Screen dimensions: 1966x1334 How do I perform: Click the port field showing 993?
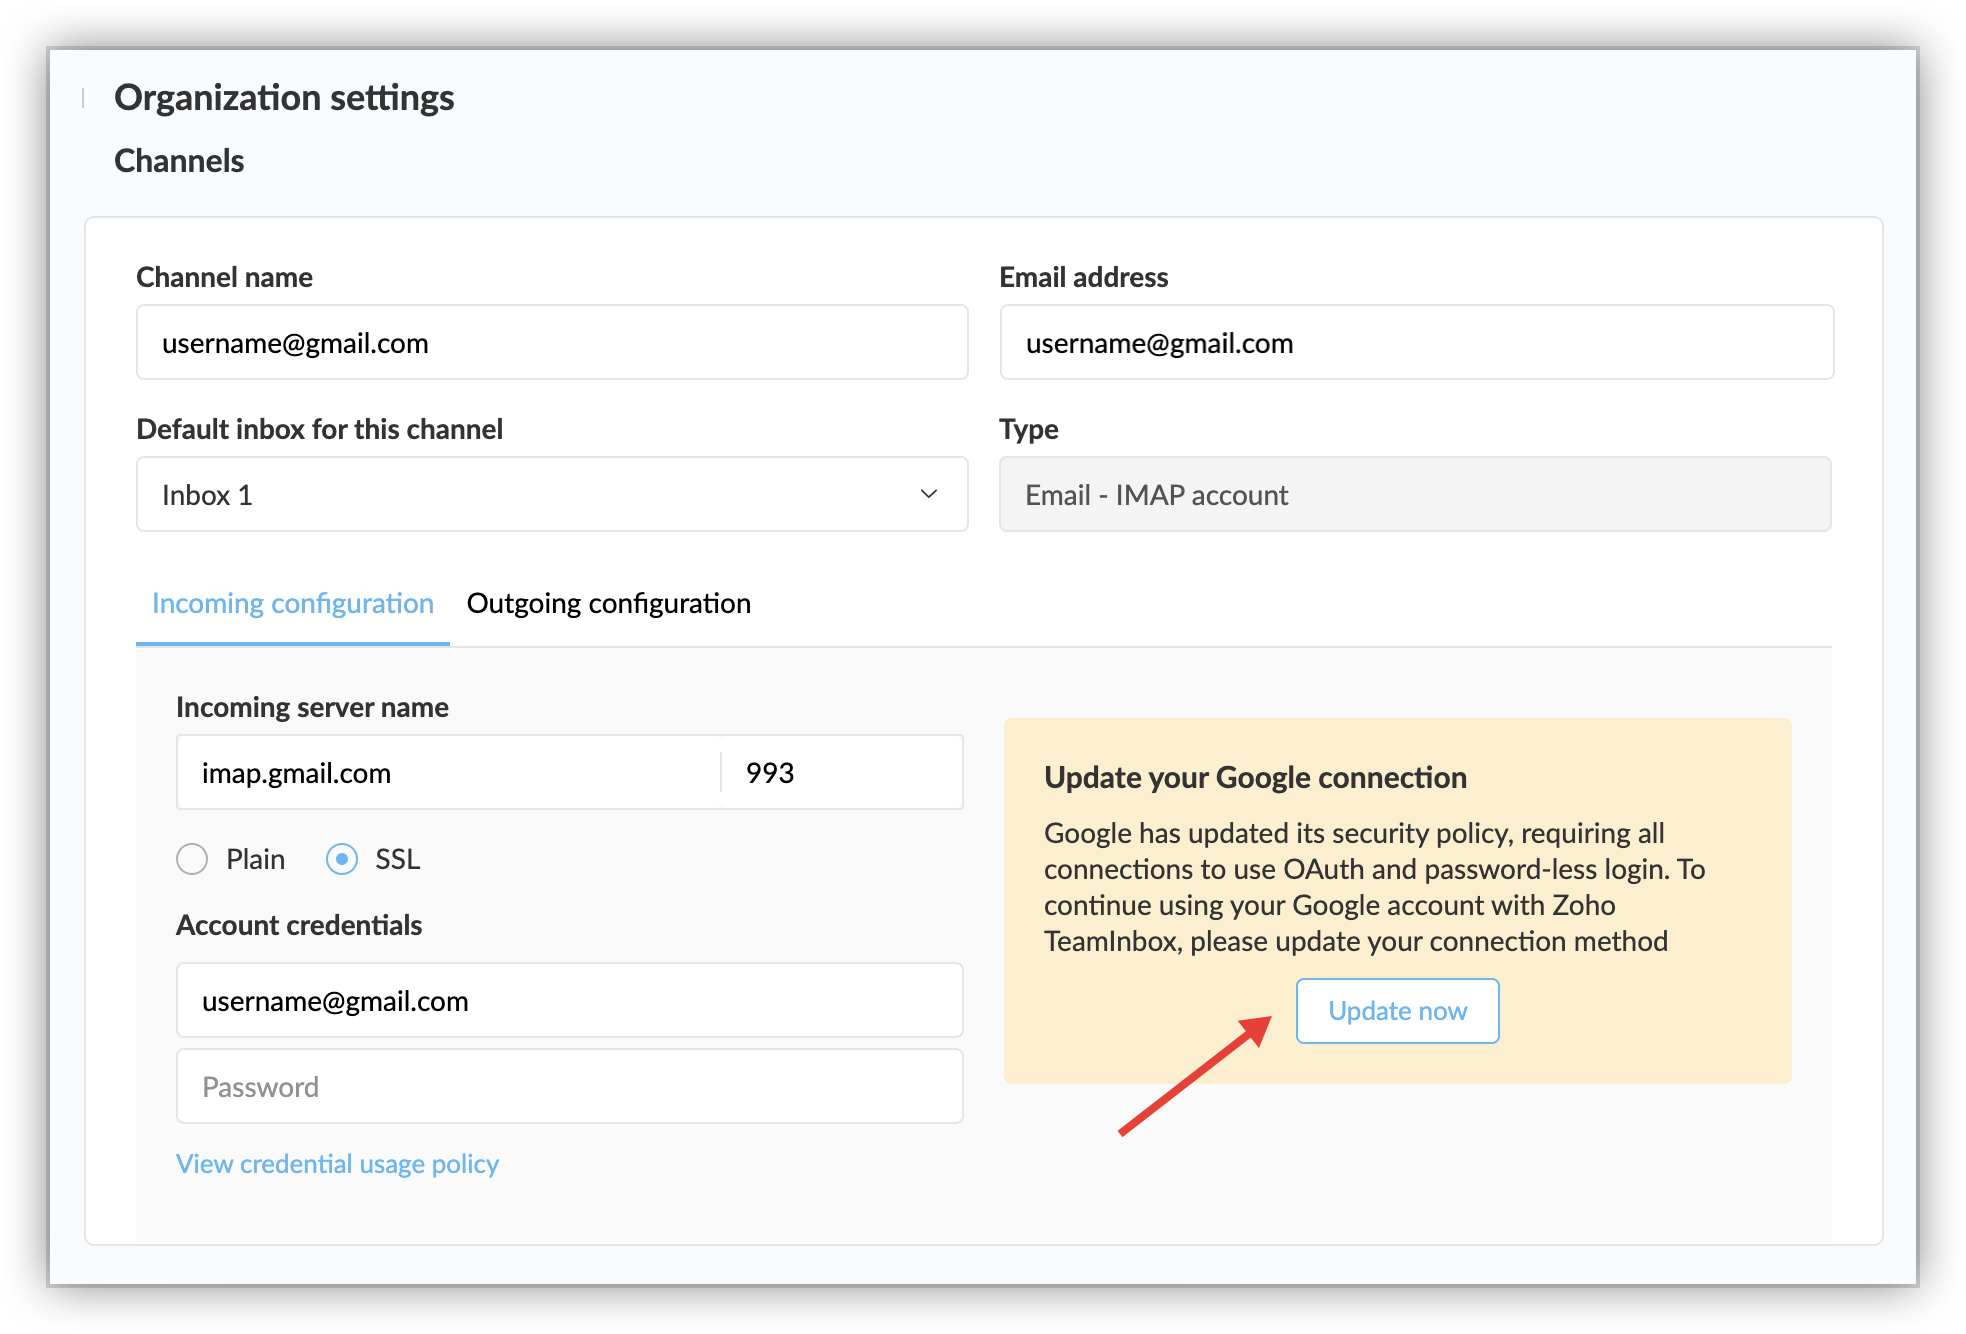tap(840, 773)
